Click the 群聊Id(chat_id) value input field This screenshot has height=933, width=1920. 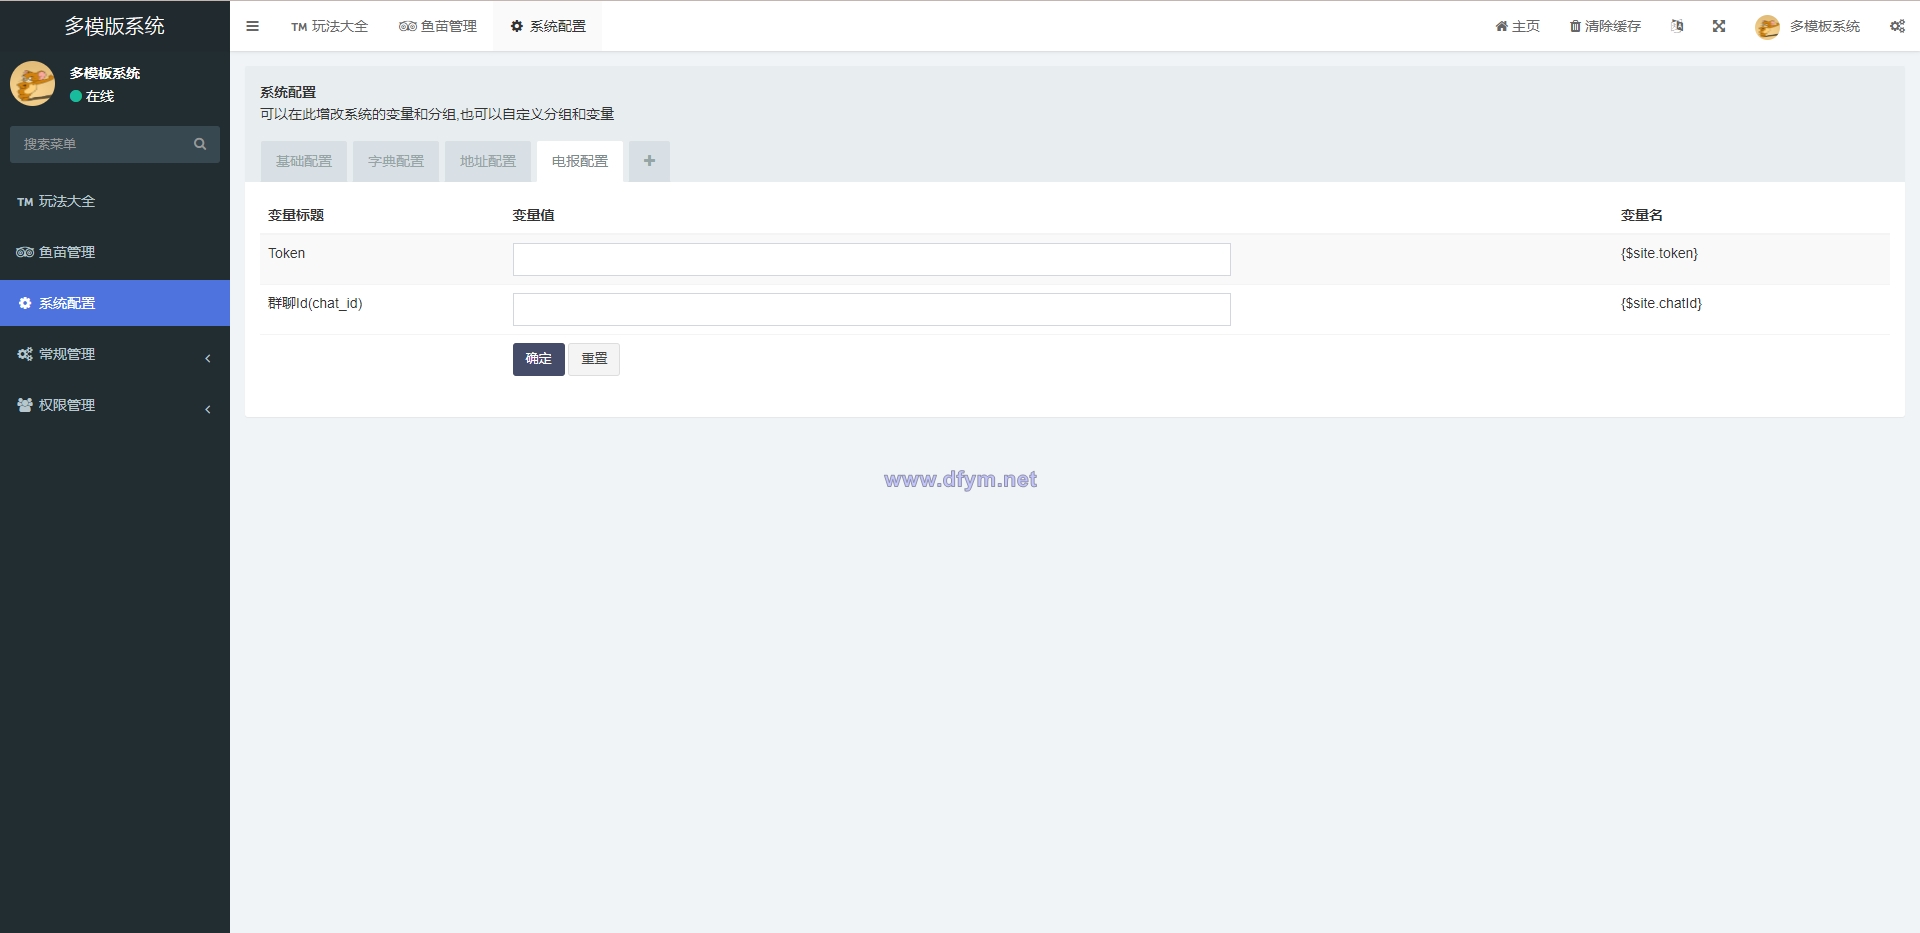click(x=872, y=309)
